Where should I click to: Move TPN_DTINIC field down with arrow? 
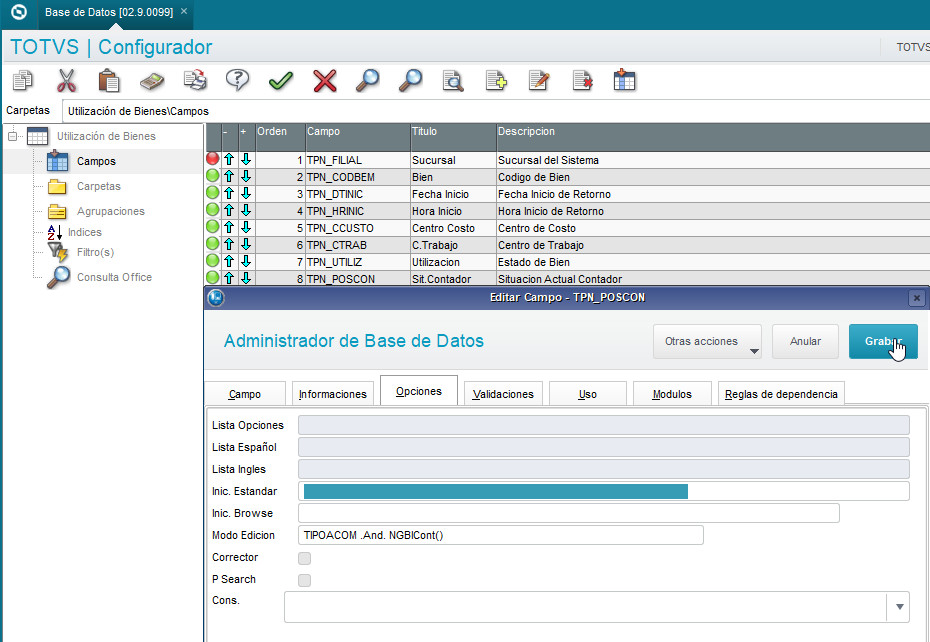click(x=246, y=193)
